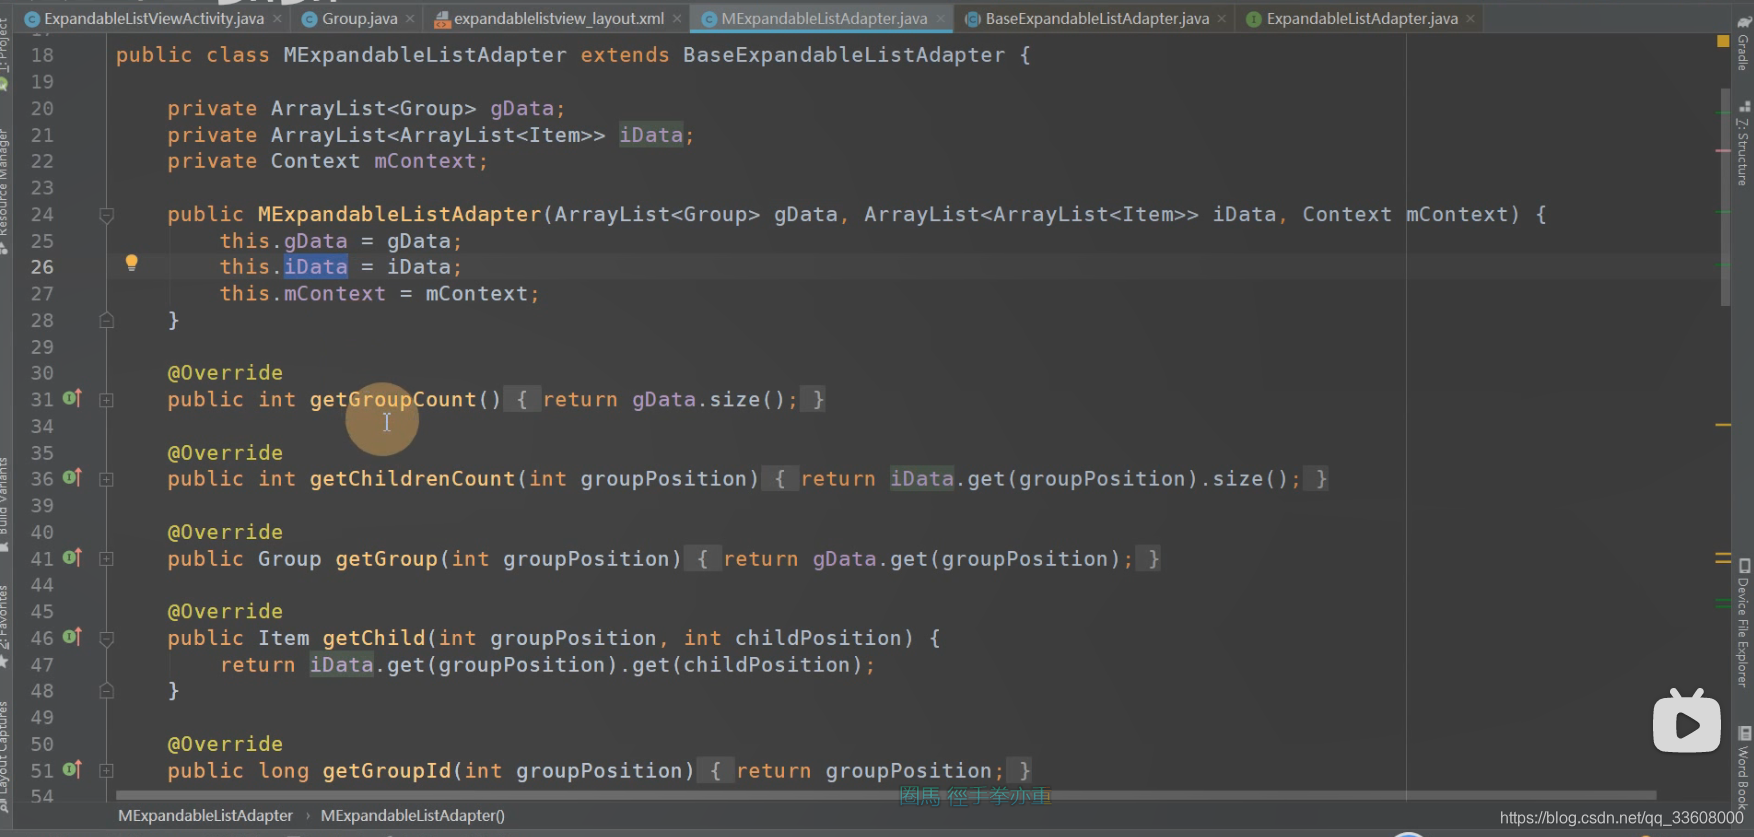Open the Structure tool window
The width and height of the screenshot is (1754, 837).
click(1743, 143)
